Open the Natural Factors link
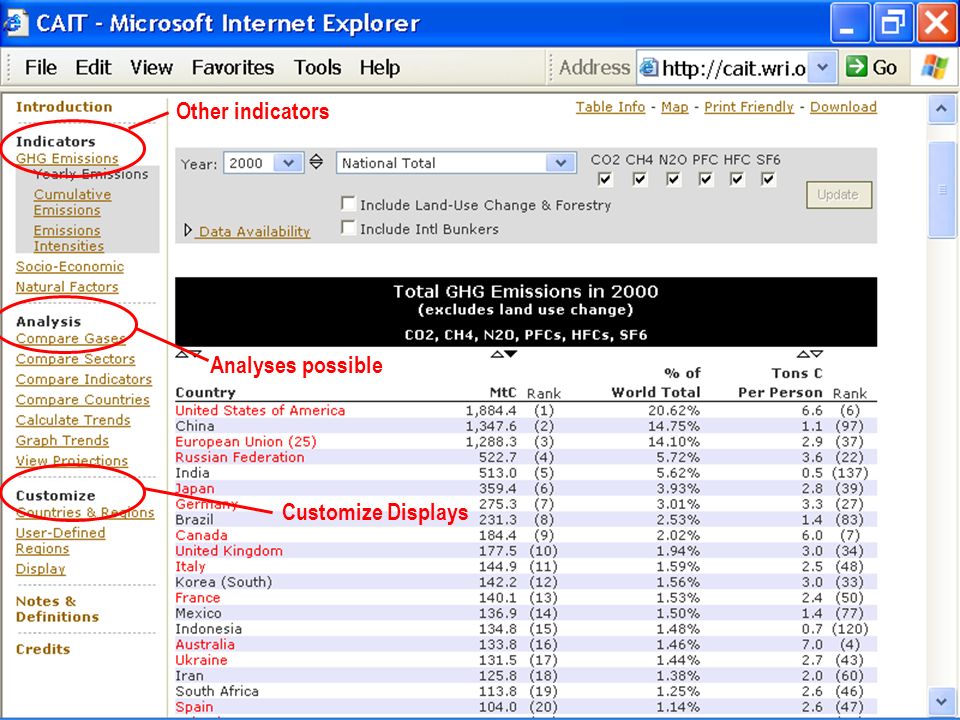The width and height of the screenshot is (960, 720). pyautogui.click(x=67, y=287)
